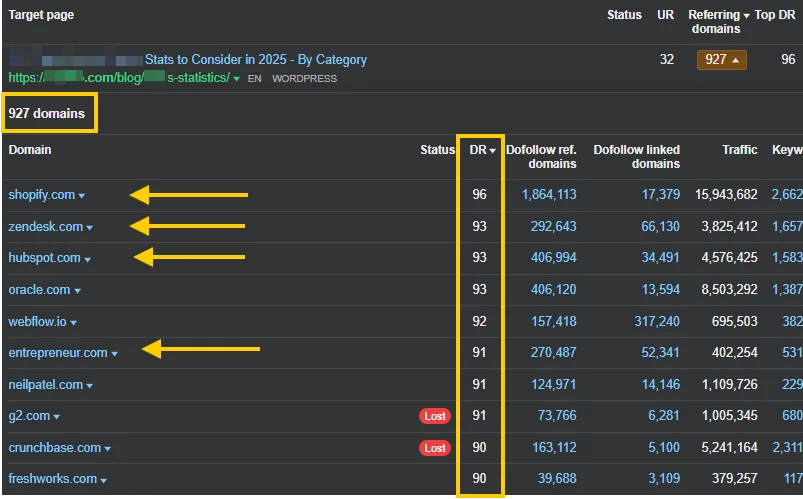Select the UR value 32

[666, 59]
